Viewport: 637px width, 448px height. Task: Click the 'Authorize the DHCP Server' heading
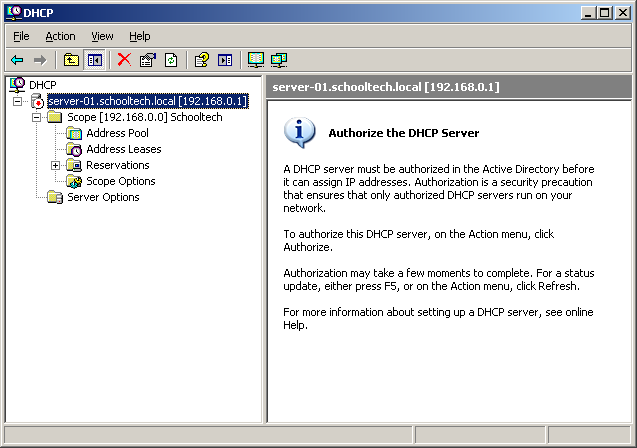pos(404,133)
